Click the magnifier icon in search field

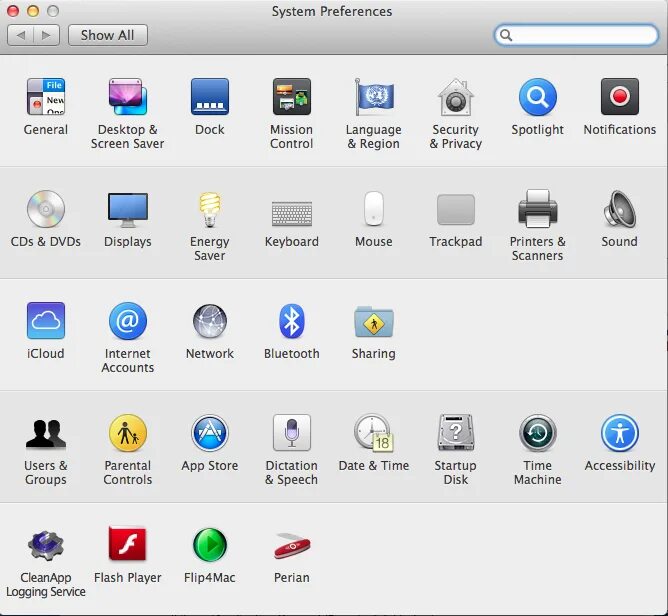[x=506, y=35]
